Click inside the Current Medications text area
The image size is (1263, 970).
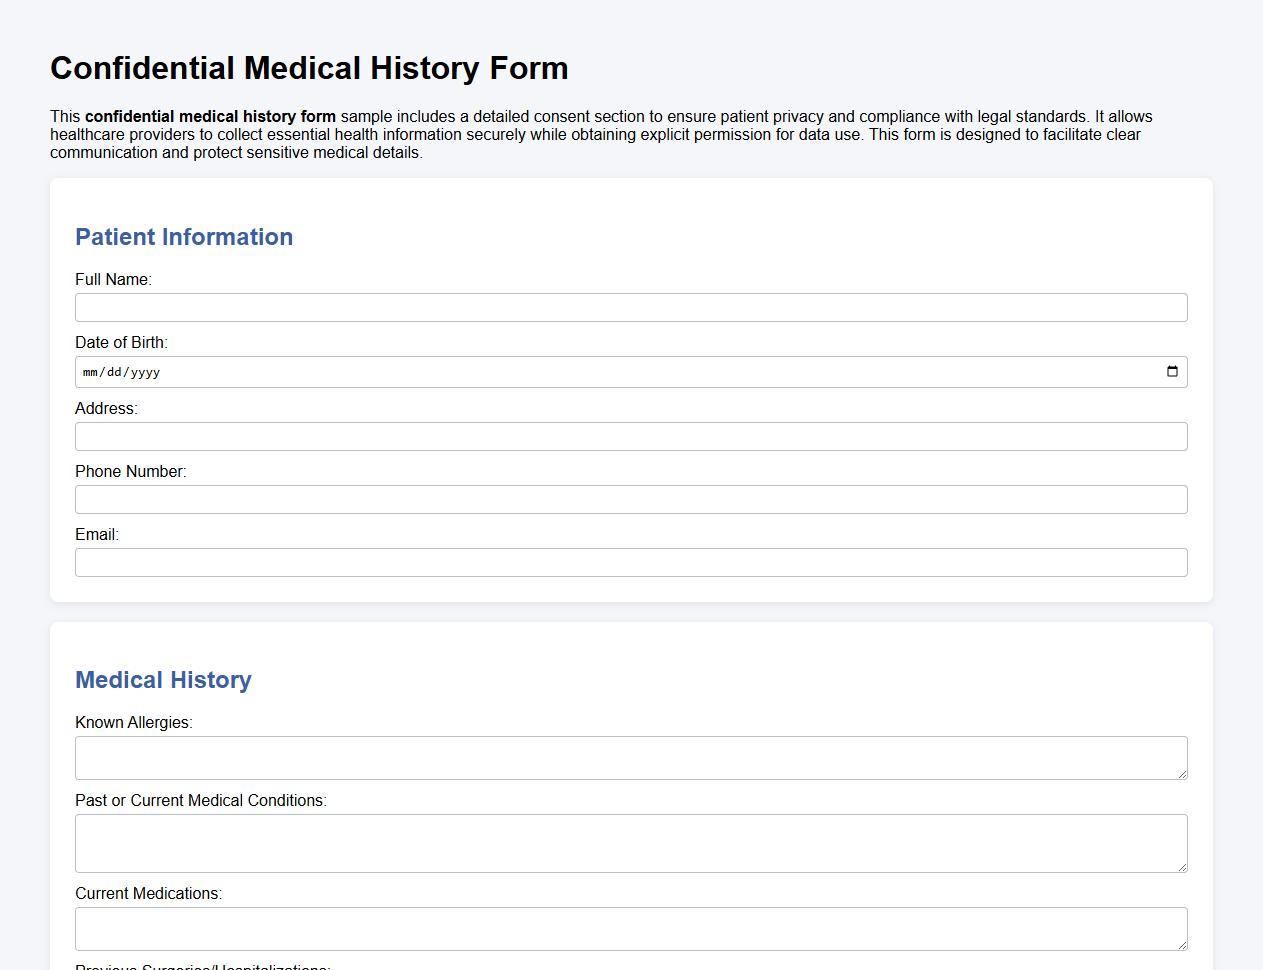tap(630, 928)
